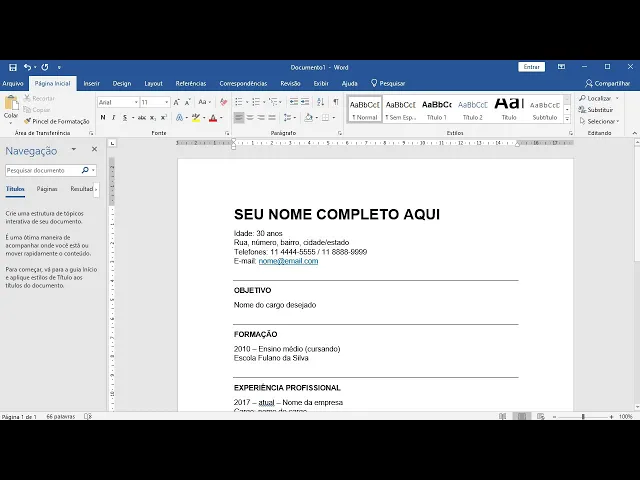Align text right
This screenshot has width=640, height=480.
click(x=261, y=118)
